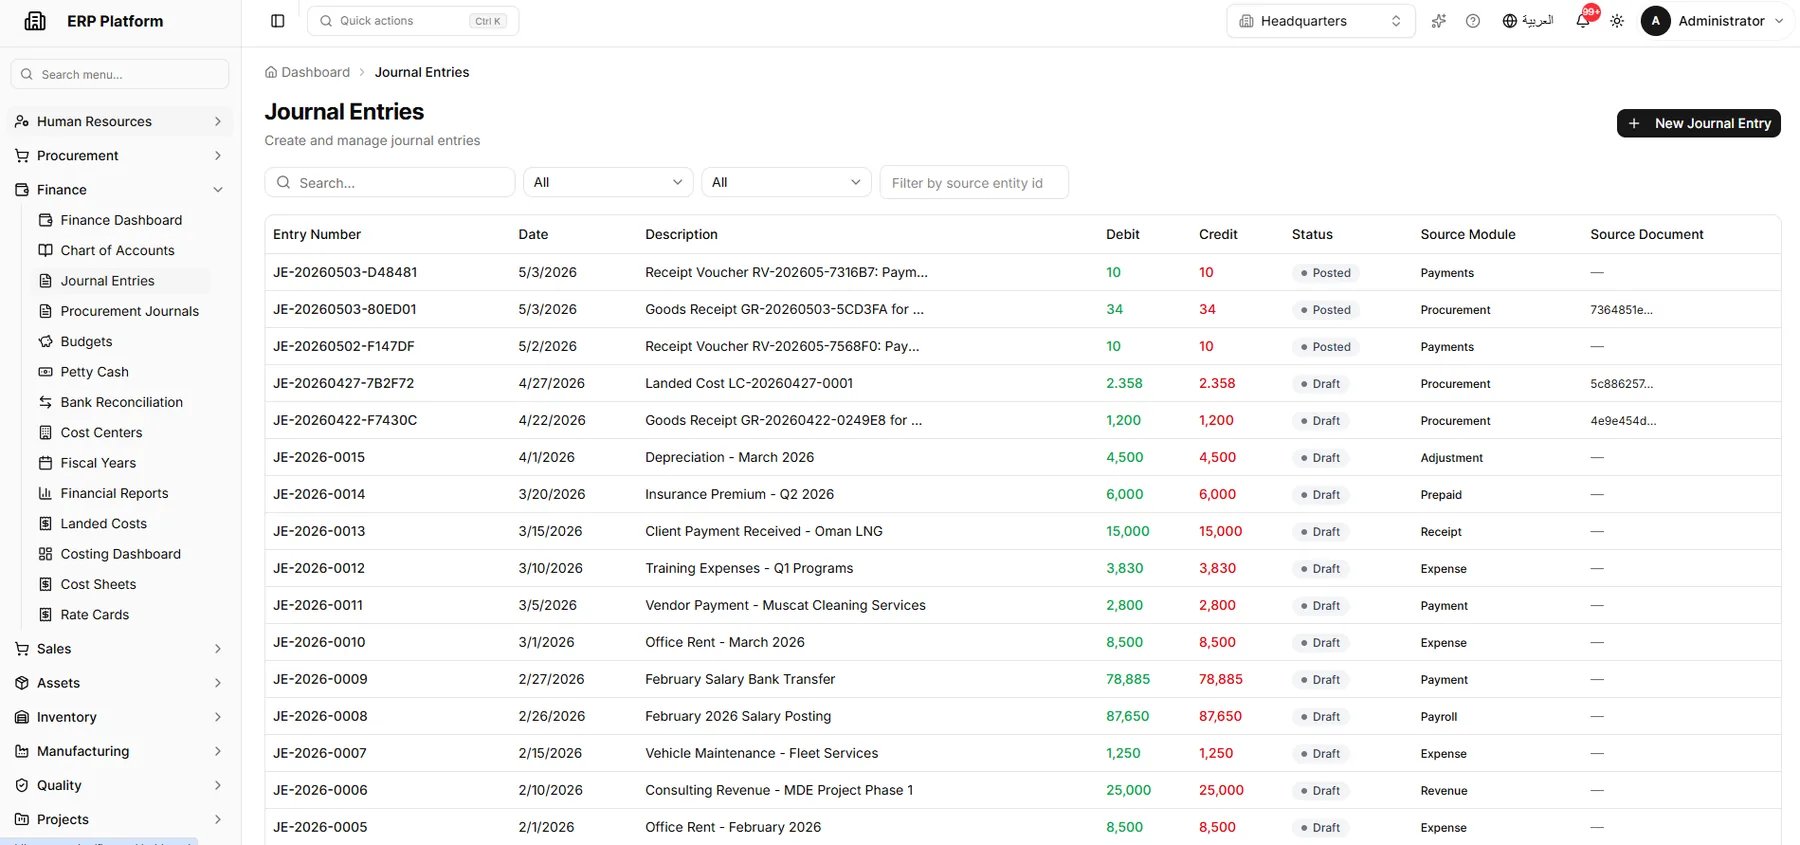Image resolution: width=1800 pixels, height=845 pixels.
Task: Expand the Inventory menu section
Action: coord(120,717)
